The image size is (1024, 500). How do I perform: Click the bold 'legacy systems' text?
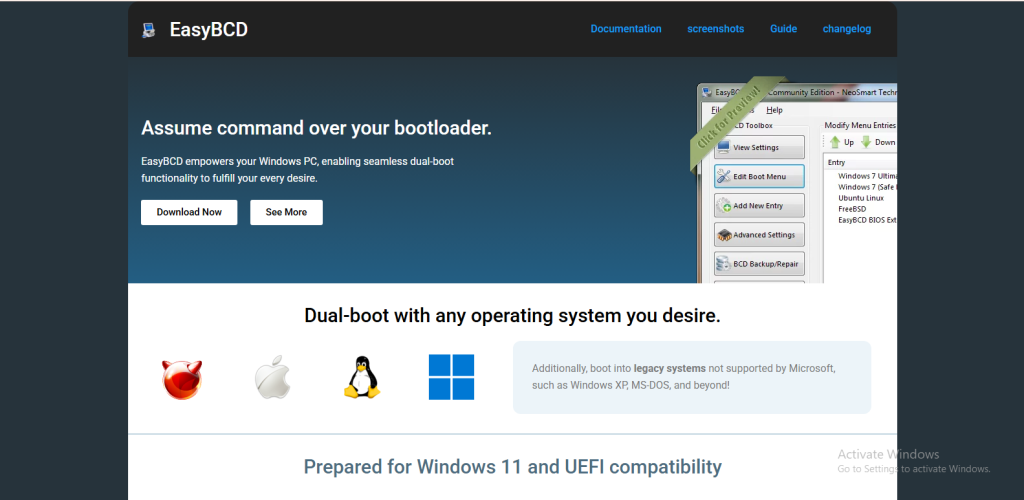669,368
